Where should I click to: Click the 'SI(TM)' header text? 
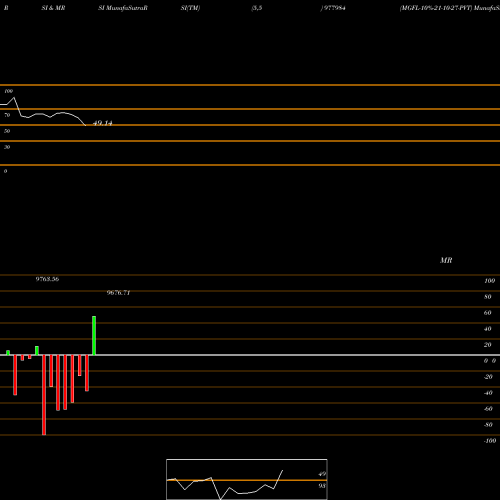(x=190, y=8)
